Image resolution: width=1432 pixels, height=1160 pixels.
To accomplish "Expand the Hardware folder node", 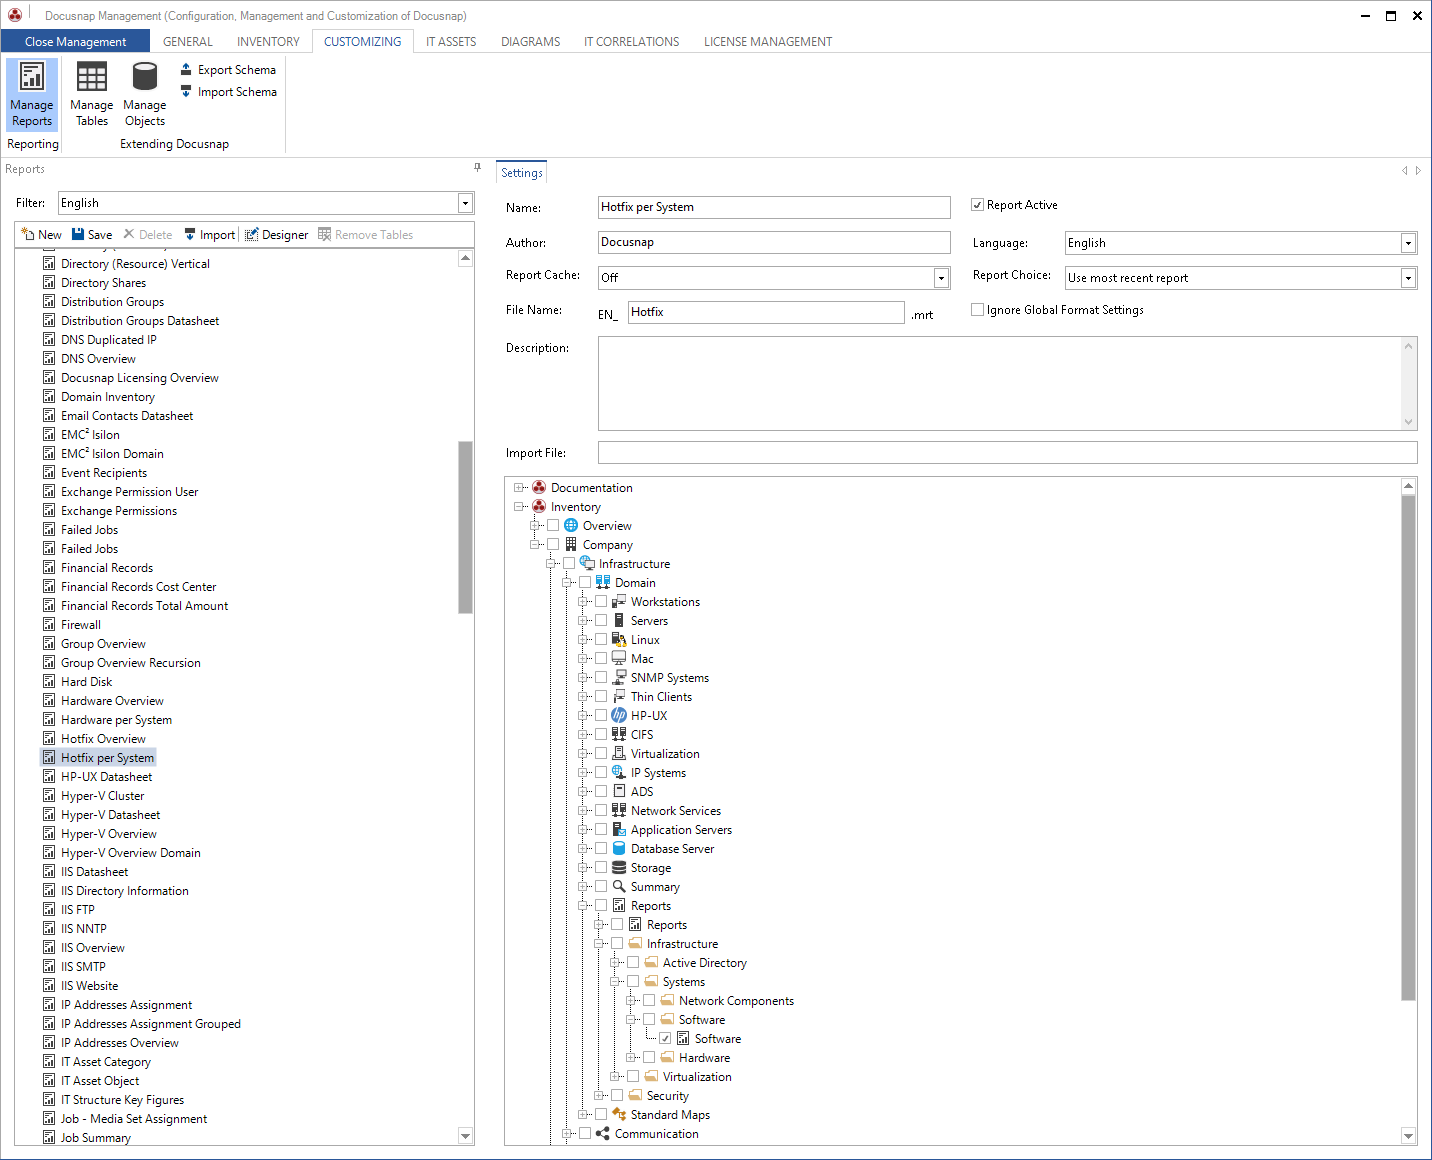I will (631, 1057).
